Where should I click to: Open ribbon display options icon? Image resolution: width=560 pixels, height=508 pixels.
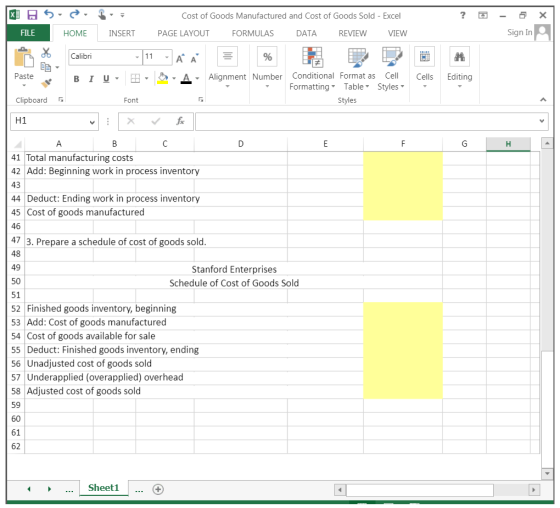pos(483,15)
